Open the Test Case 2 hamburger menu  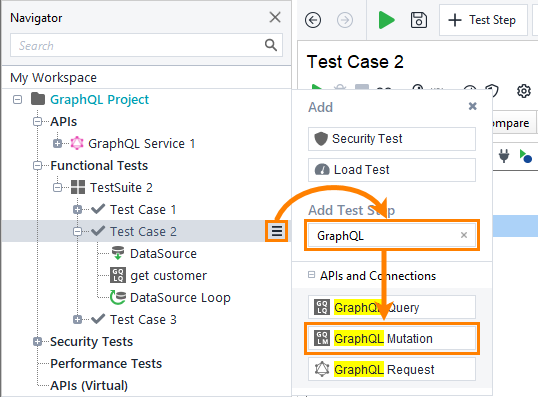277,231
